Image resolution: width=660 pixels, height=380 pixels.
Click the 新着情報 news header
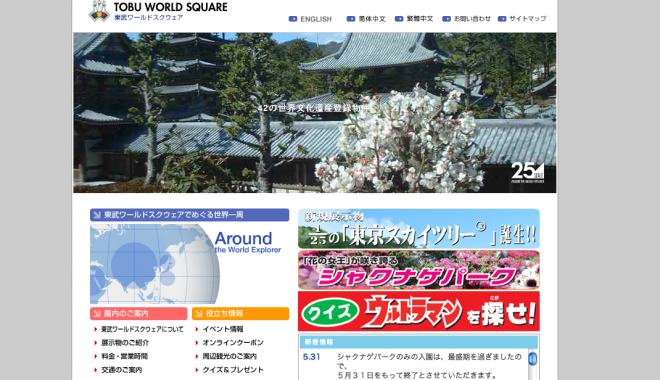coord(419,342)
